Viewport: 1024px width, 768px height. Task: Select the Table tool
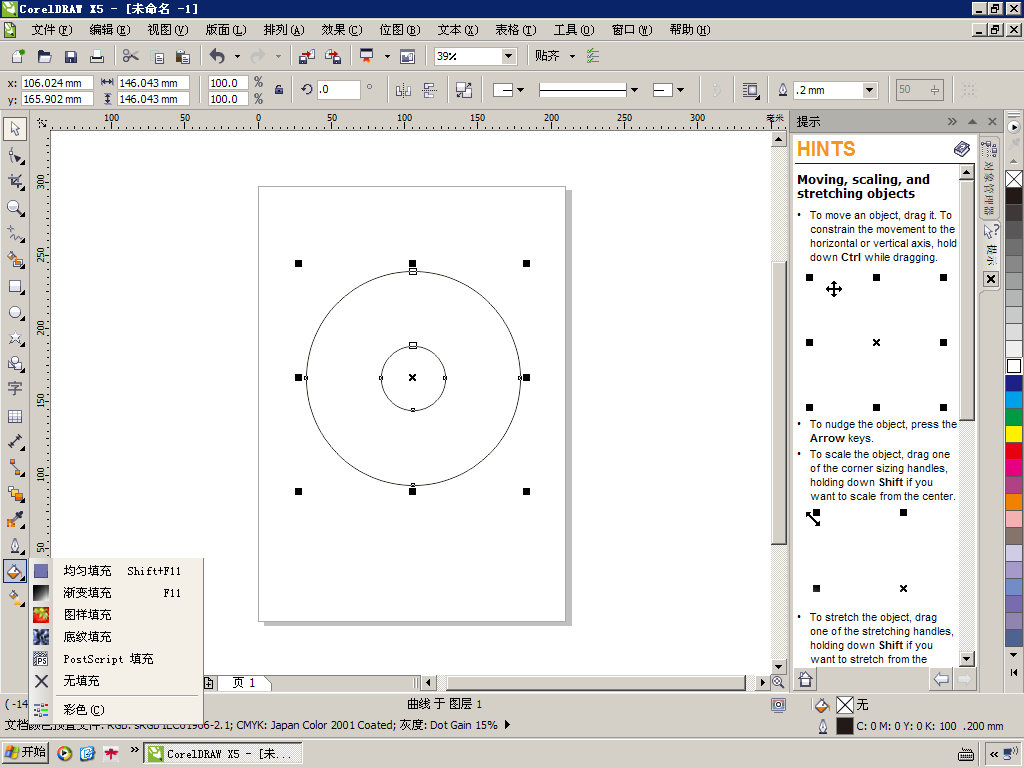pyautogui.click(x=15, y=416)
